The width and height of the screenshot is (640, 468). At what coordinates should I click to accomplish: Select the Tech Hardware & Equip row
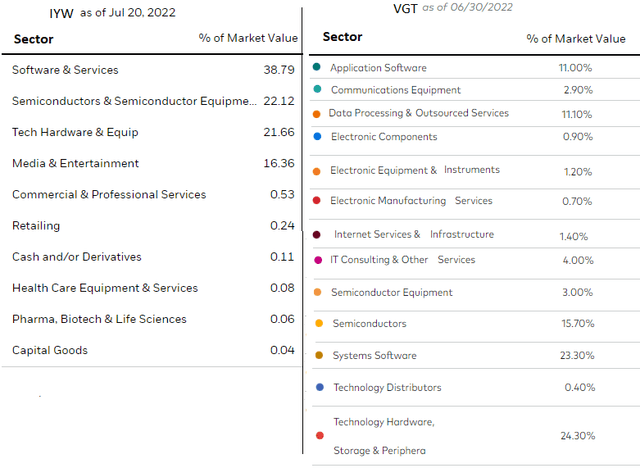[75, 132]
